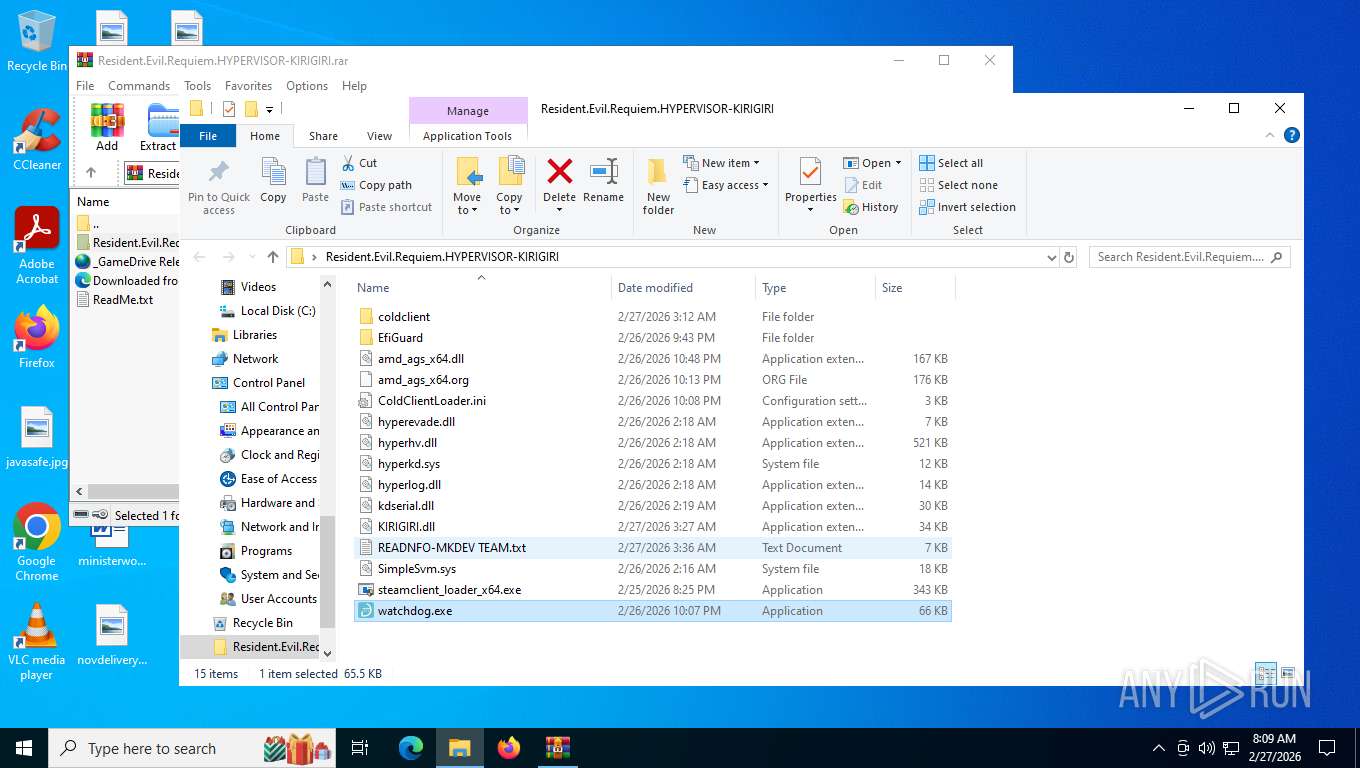Click Copy path in Clipboard group
The width and height of the screenshot is (1360, 768).
click(x=376, y=185)
